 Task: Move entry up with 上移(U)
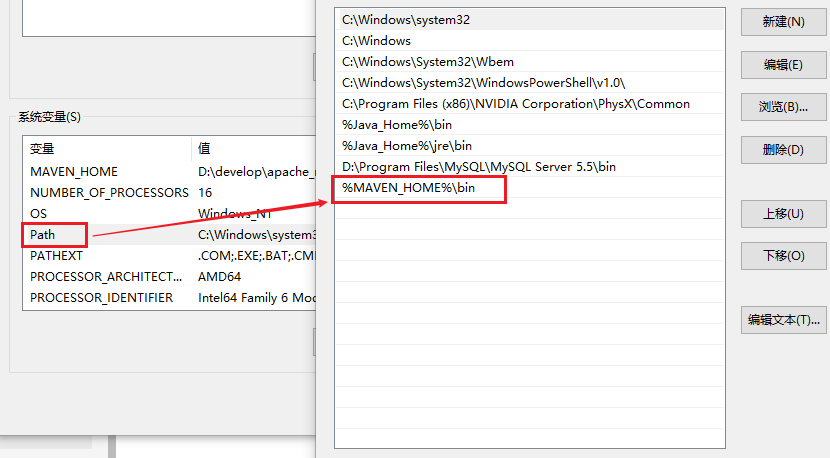783,214
